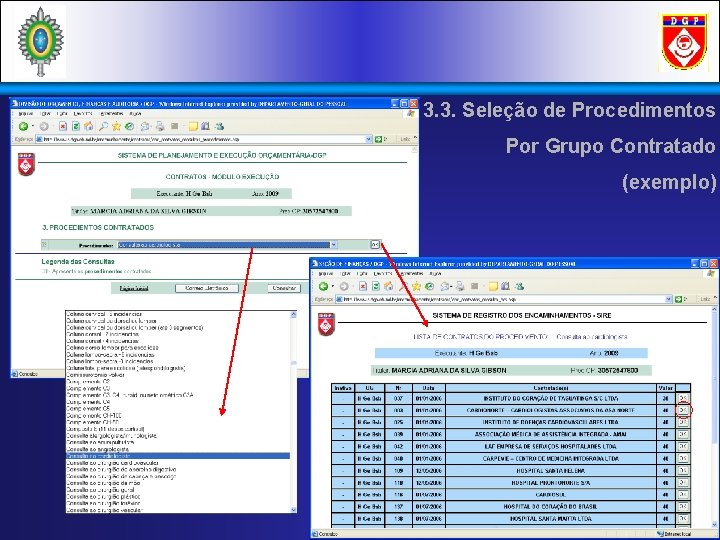Click yellow note icon in the Planejamento toolbar

[193, 126]
